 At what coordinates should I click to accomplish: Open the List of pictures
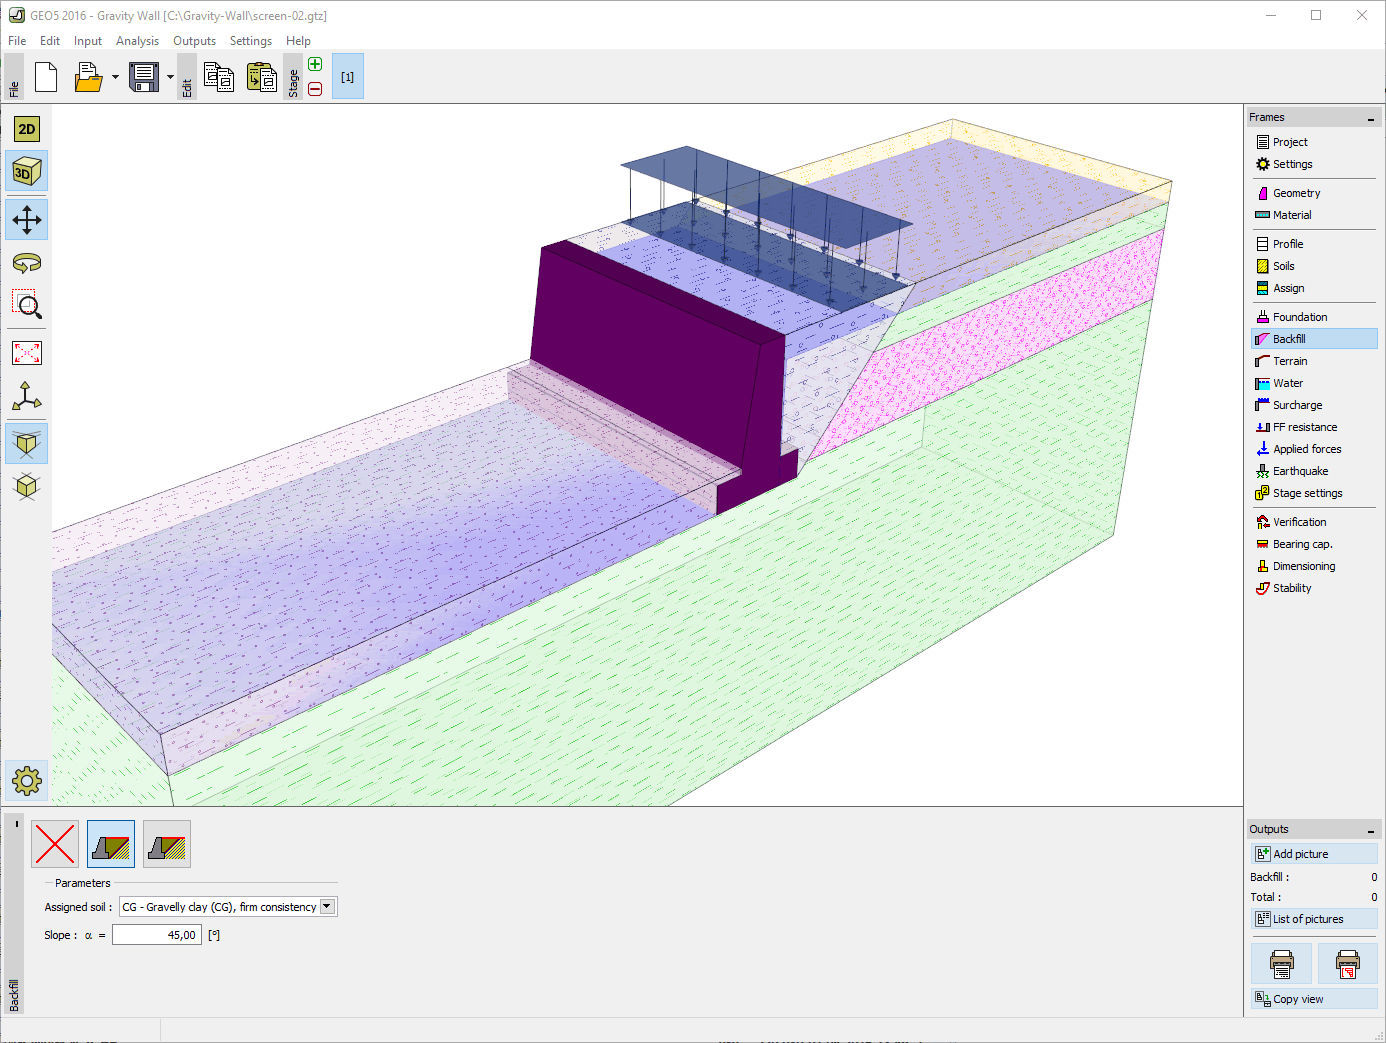pos(1308,918)
